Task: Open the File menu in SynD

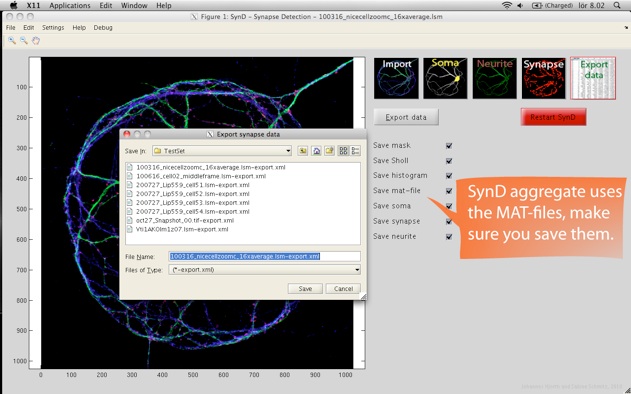Action: pos(10,28)
